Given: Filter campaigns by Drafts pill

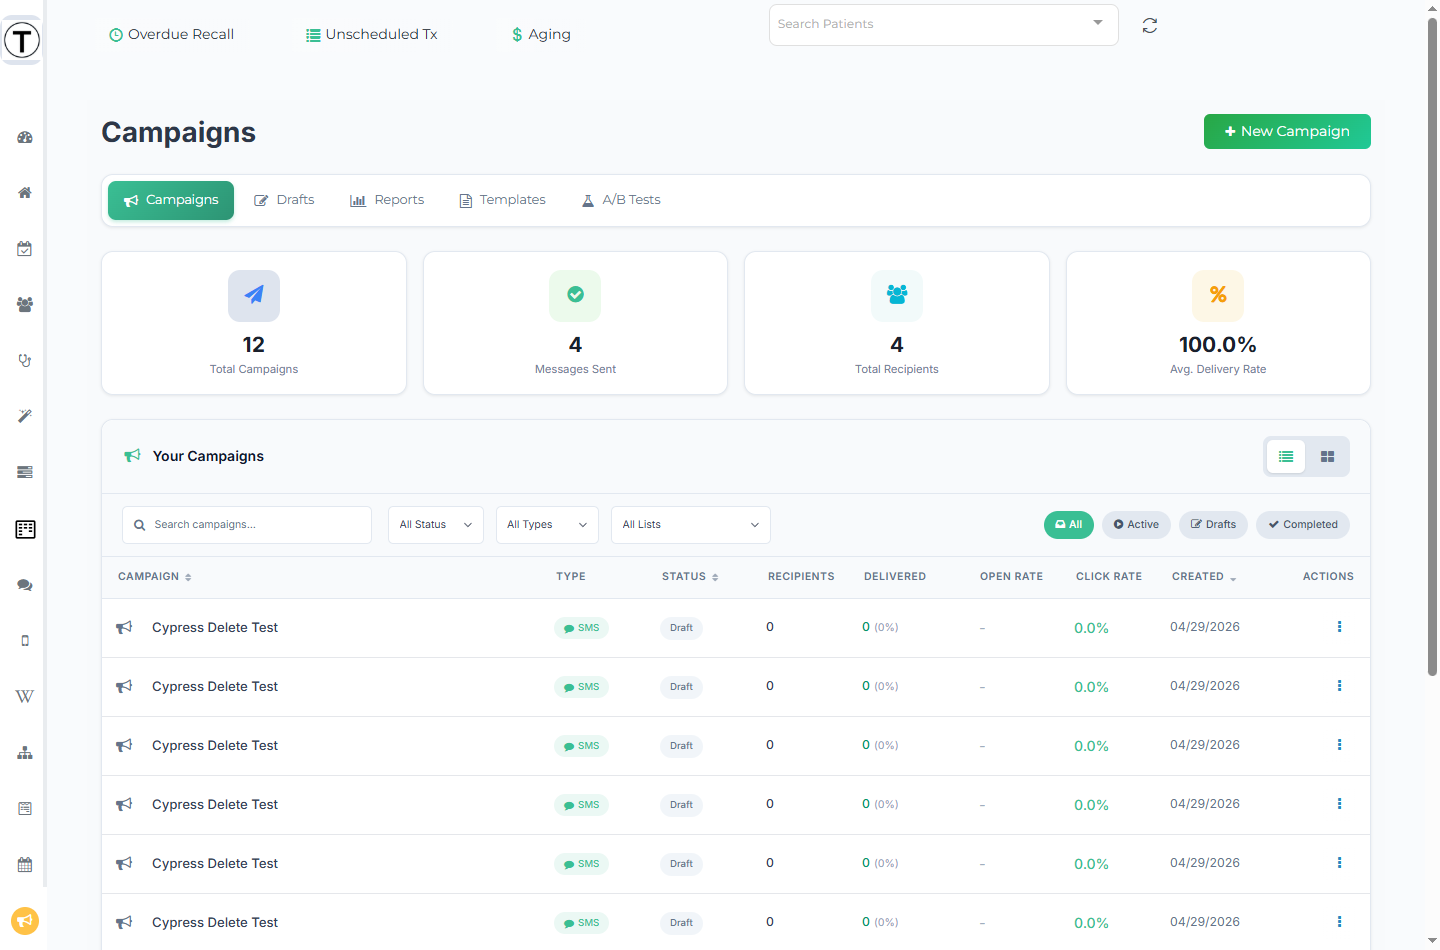Looking at the screenshot, I should [1213, 525].
